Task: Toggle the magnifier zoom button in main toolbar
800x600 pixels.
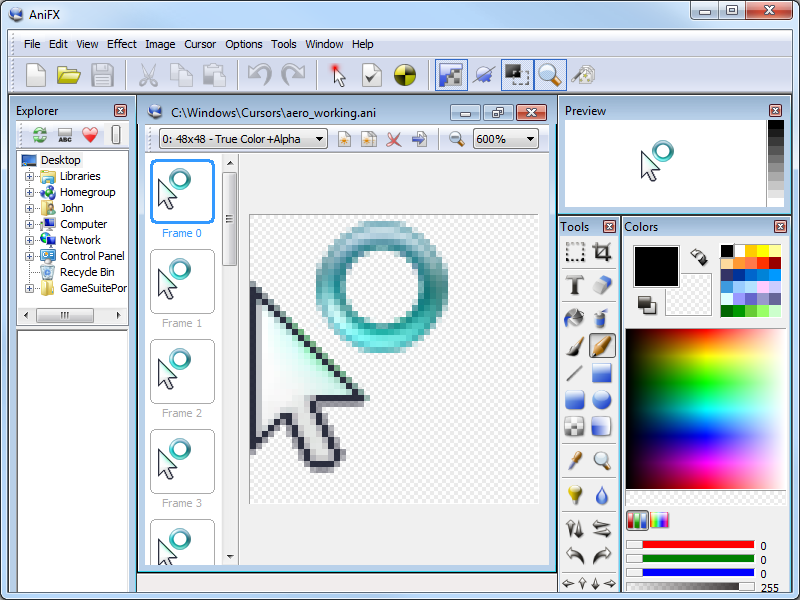Action: (x=549, y=75)
